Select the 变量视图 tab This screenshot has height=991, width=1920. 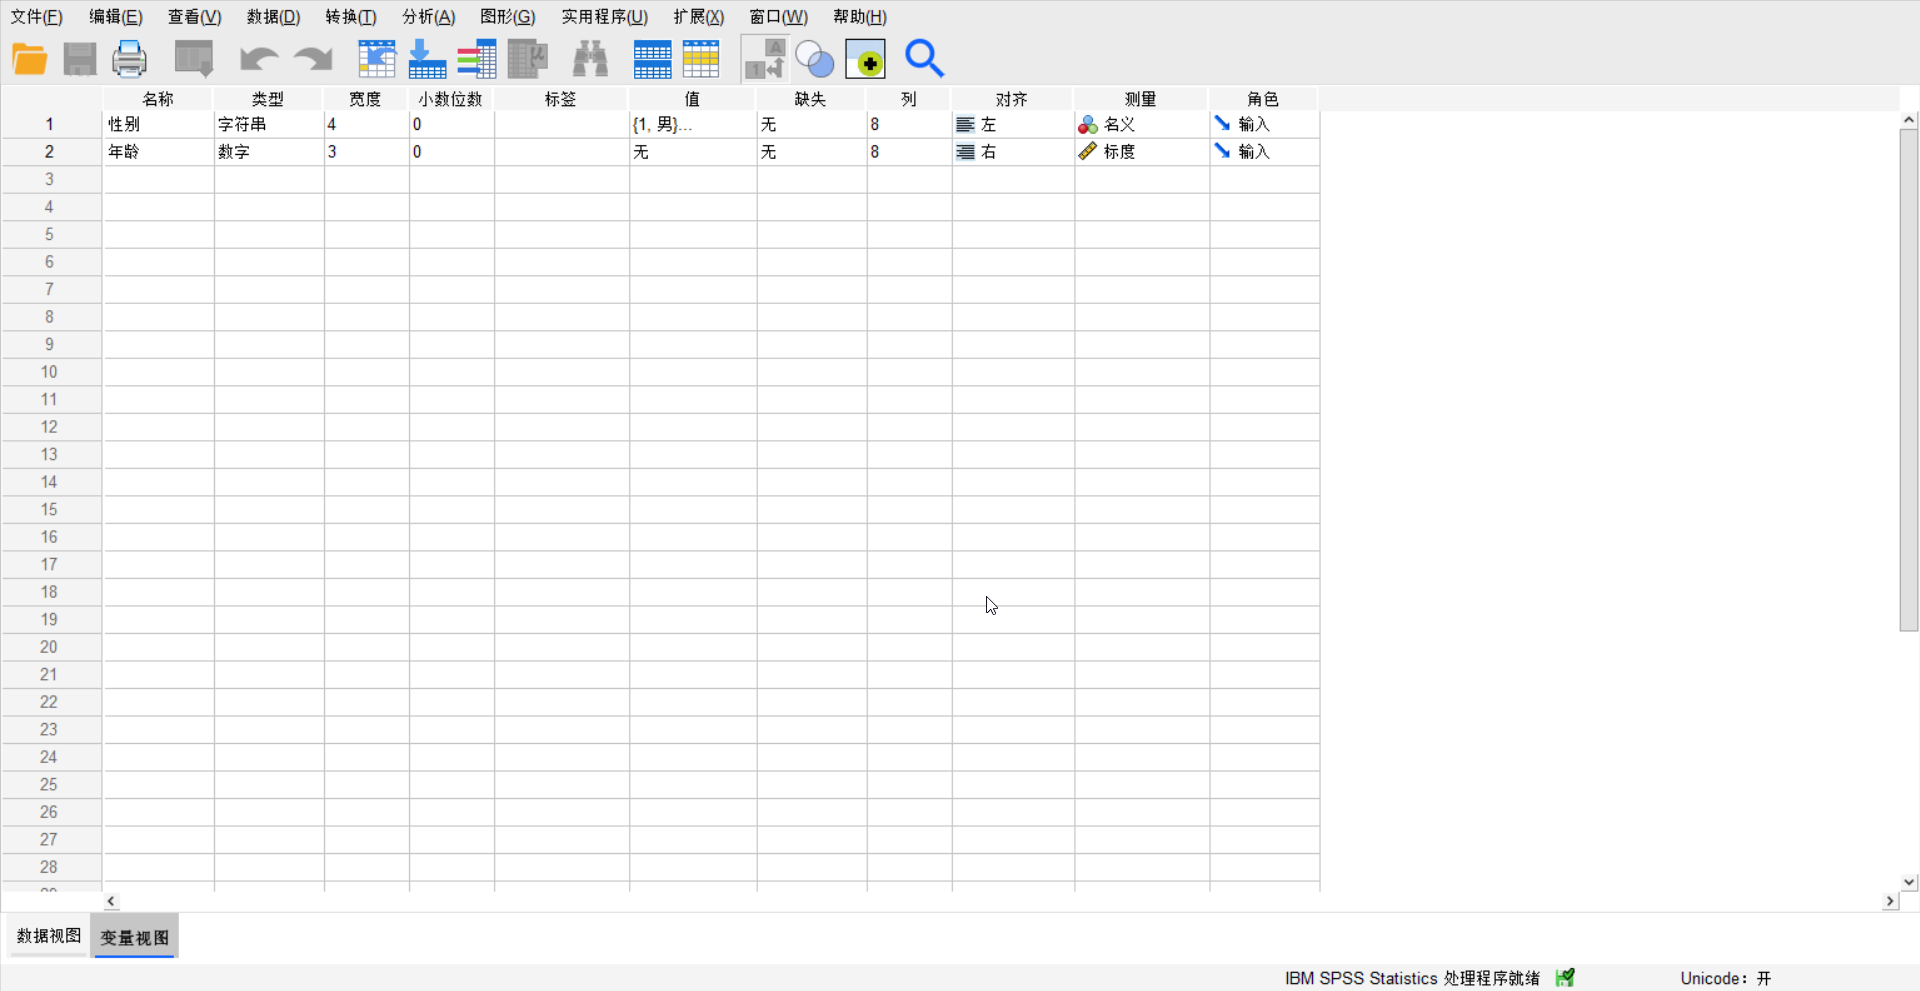point(135,938)
